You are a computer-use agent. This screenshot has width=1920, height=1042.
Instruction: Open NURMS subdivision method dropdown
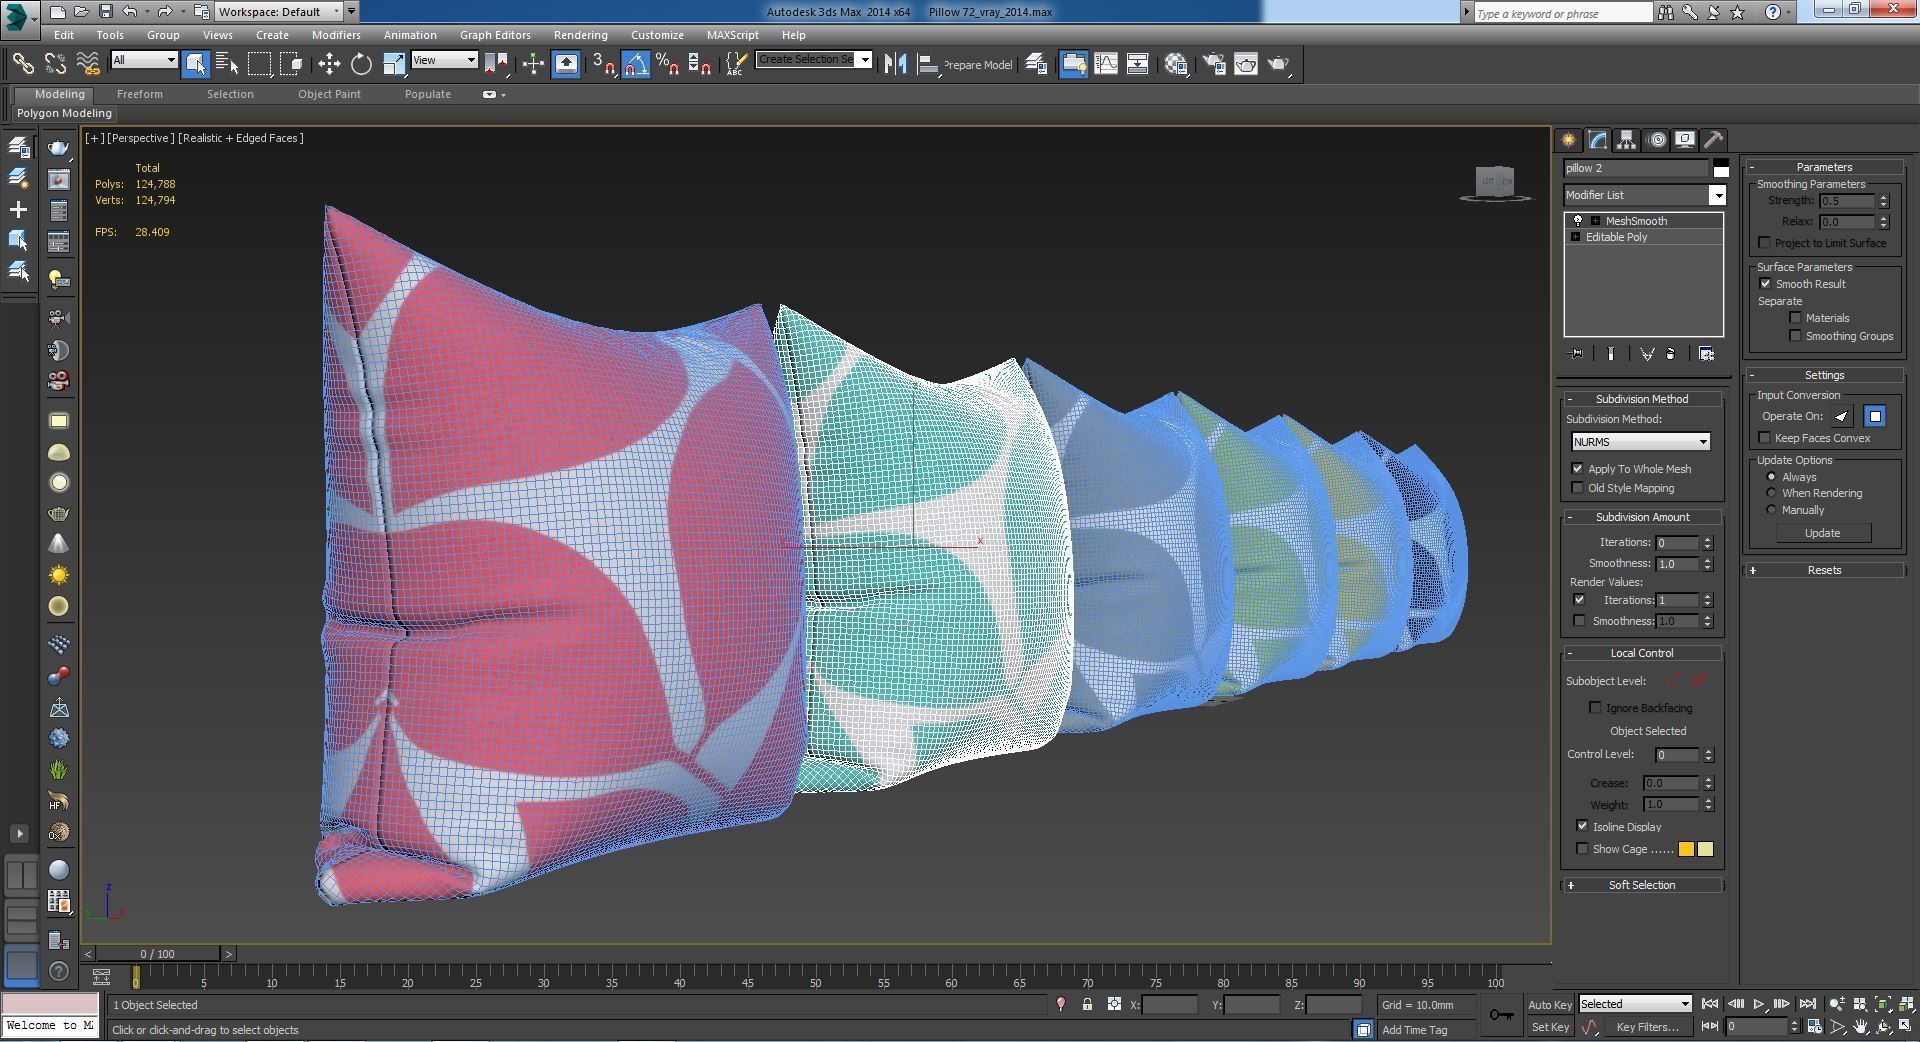point(1640,442)
